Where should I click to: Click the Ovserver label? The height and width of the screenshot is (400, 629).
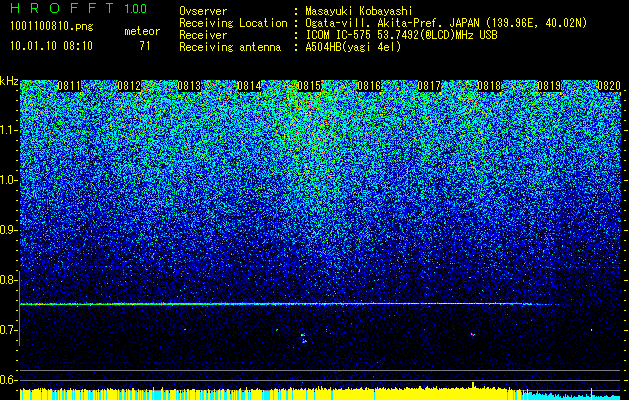coord(203,11)
